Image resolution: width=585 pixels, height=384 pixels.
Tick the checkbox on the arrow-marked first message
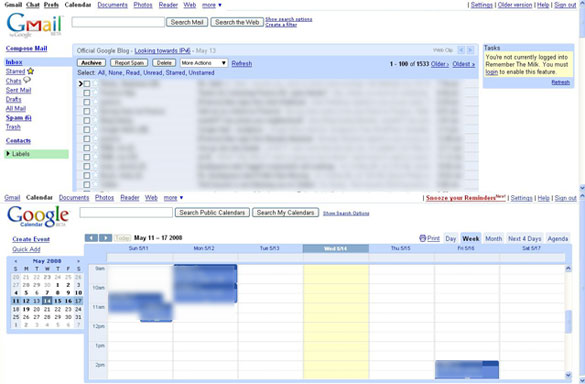pyautogui.click(x=87, y=84)
